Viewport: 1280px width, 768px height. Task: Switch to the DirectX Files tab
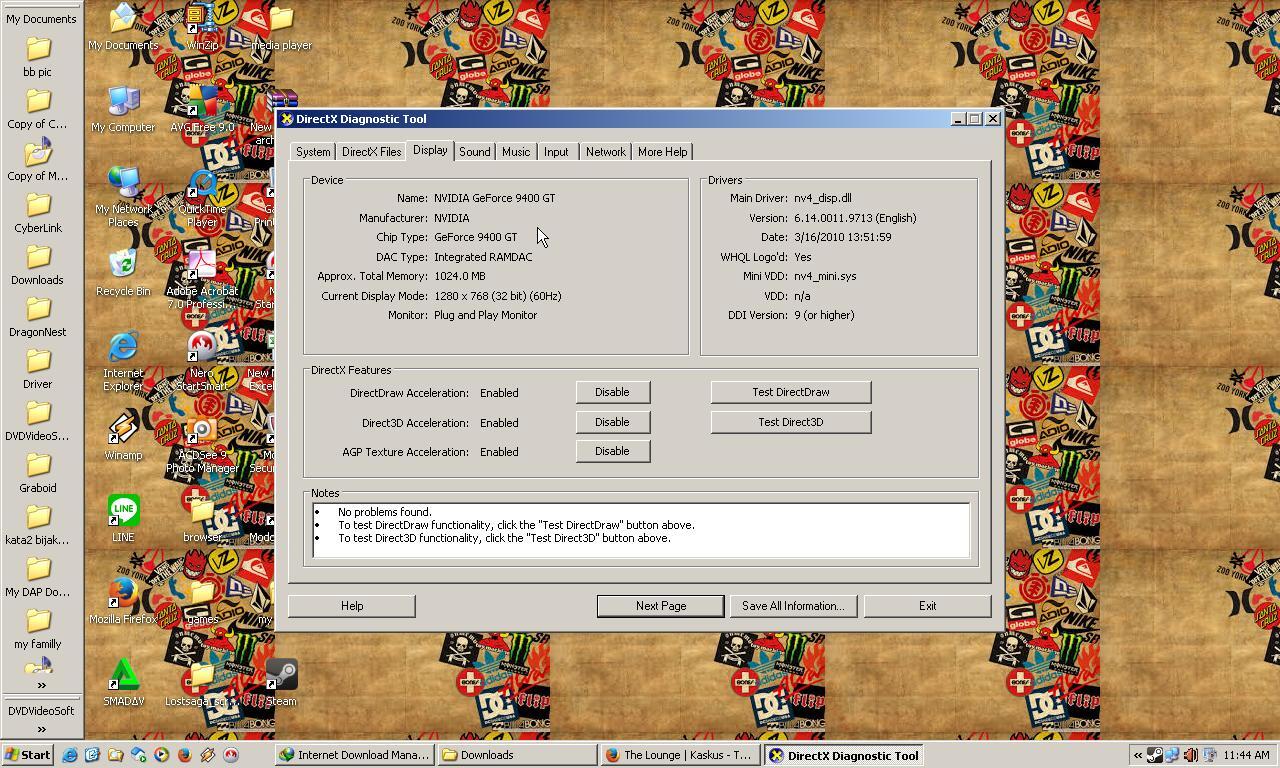click(371, 152)
